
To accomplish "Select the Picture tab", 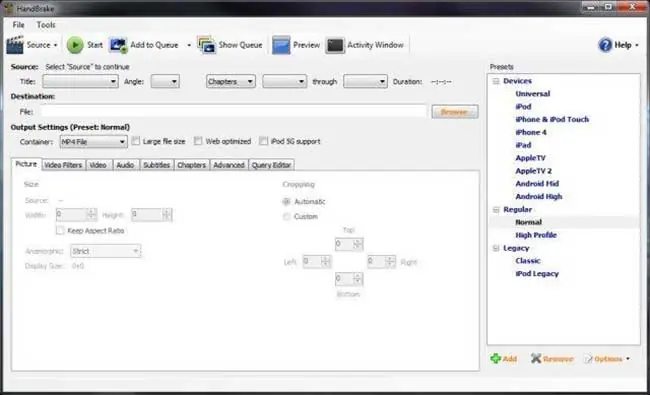I will 26,164.
